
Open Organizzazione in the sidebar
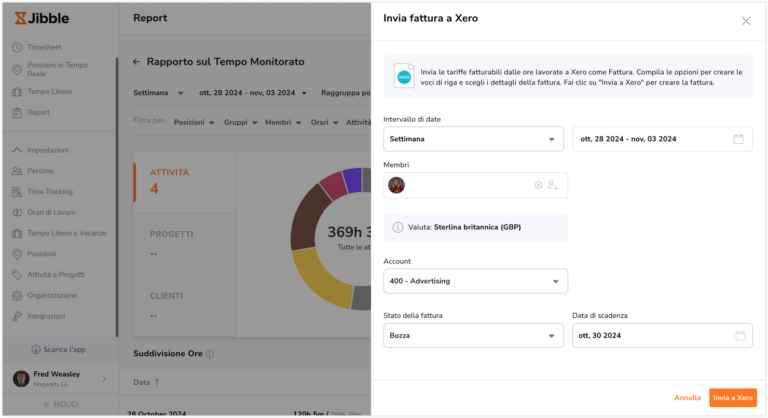52,295
